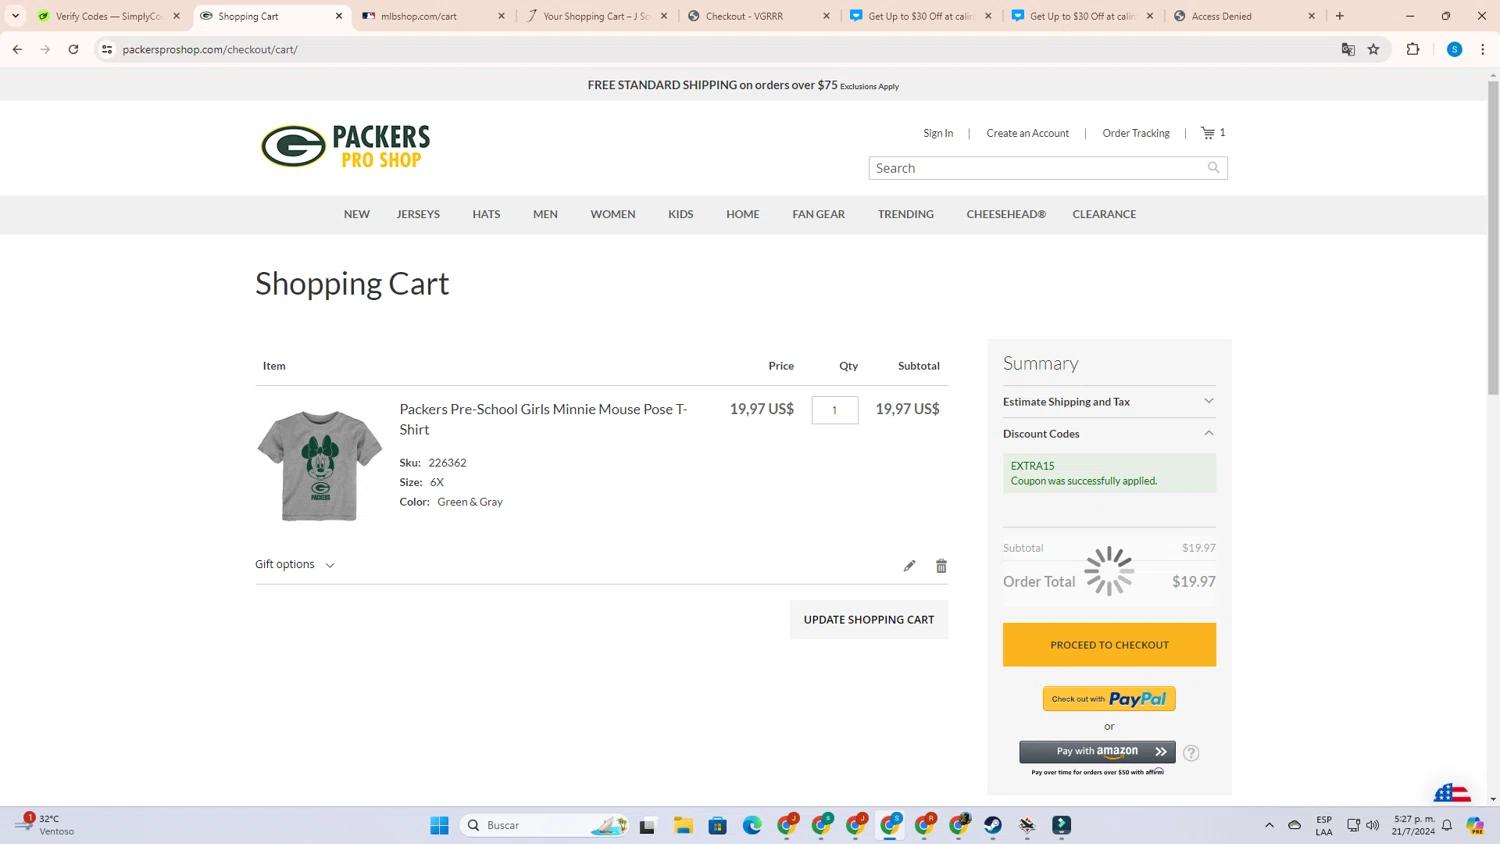Click Pay with Amazon
Screen dimensions: 1500x844
click(1097, 751)
